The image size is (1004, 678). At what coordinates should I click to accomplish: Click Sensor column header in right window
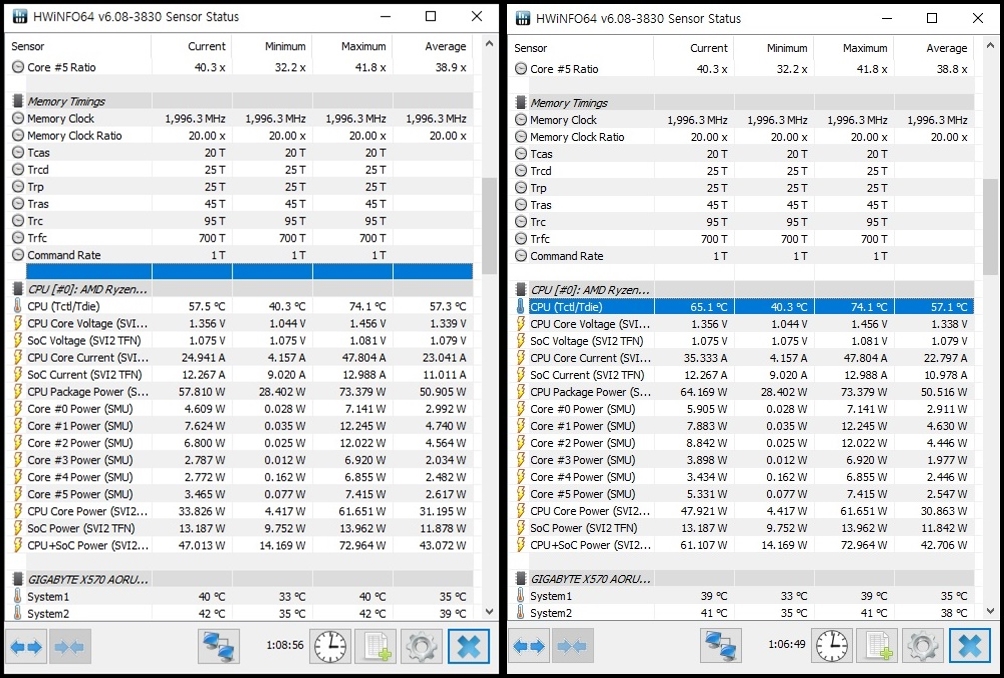(x=581, y=48)
